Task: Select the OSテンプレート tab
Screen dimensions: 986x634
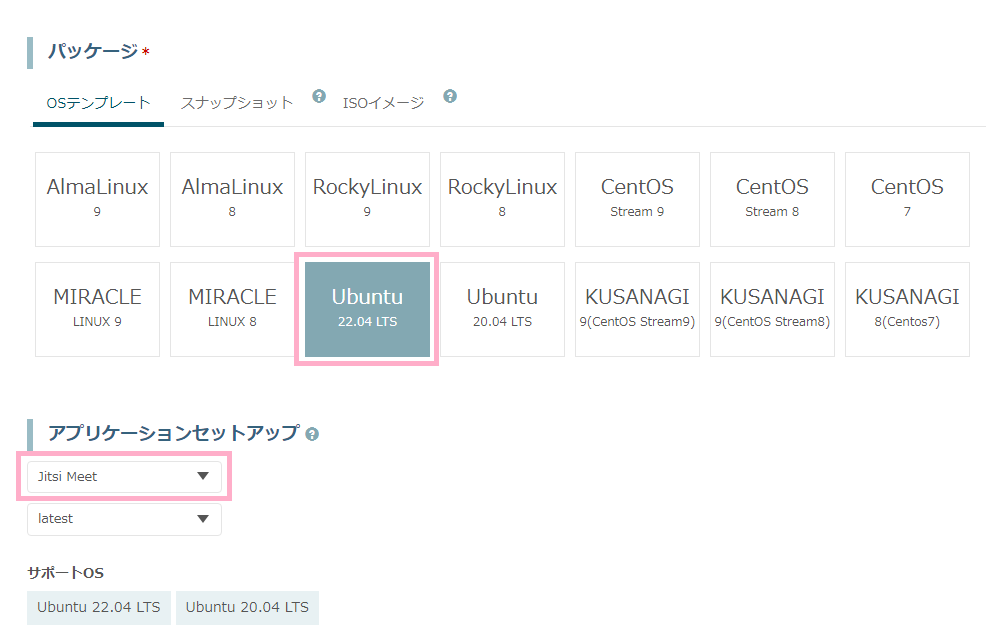Action: (98, 103)
